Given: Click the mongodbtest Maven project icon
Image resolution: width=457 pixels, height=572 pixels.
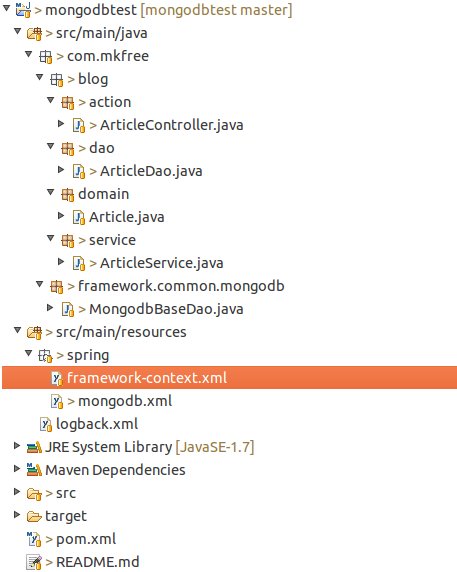Looking at the screenshot, I should point(23,10).
